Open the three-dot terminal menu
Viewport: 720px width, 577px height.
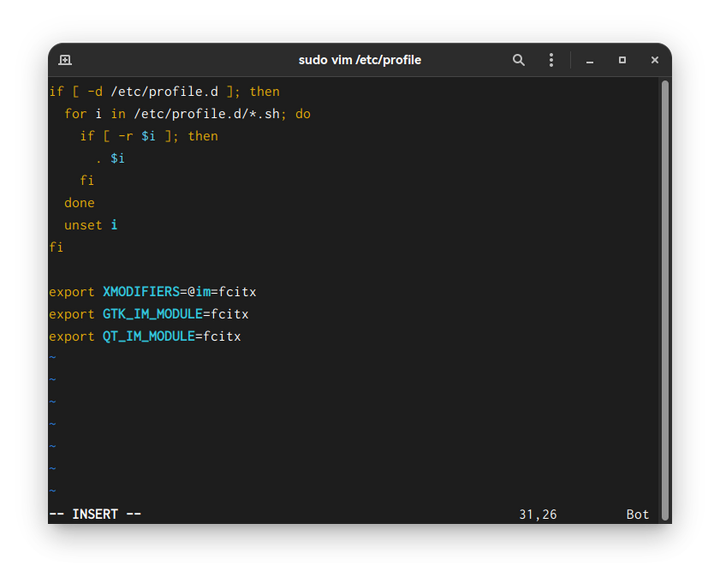coord(551,60)
